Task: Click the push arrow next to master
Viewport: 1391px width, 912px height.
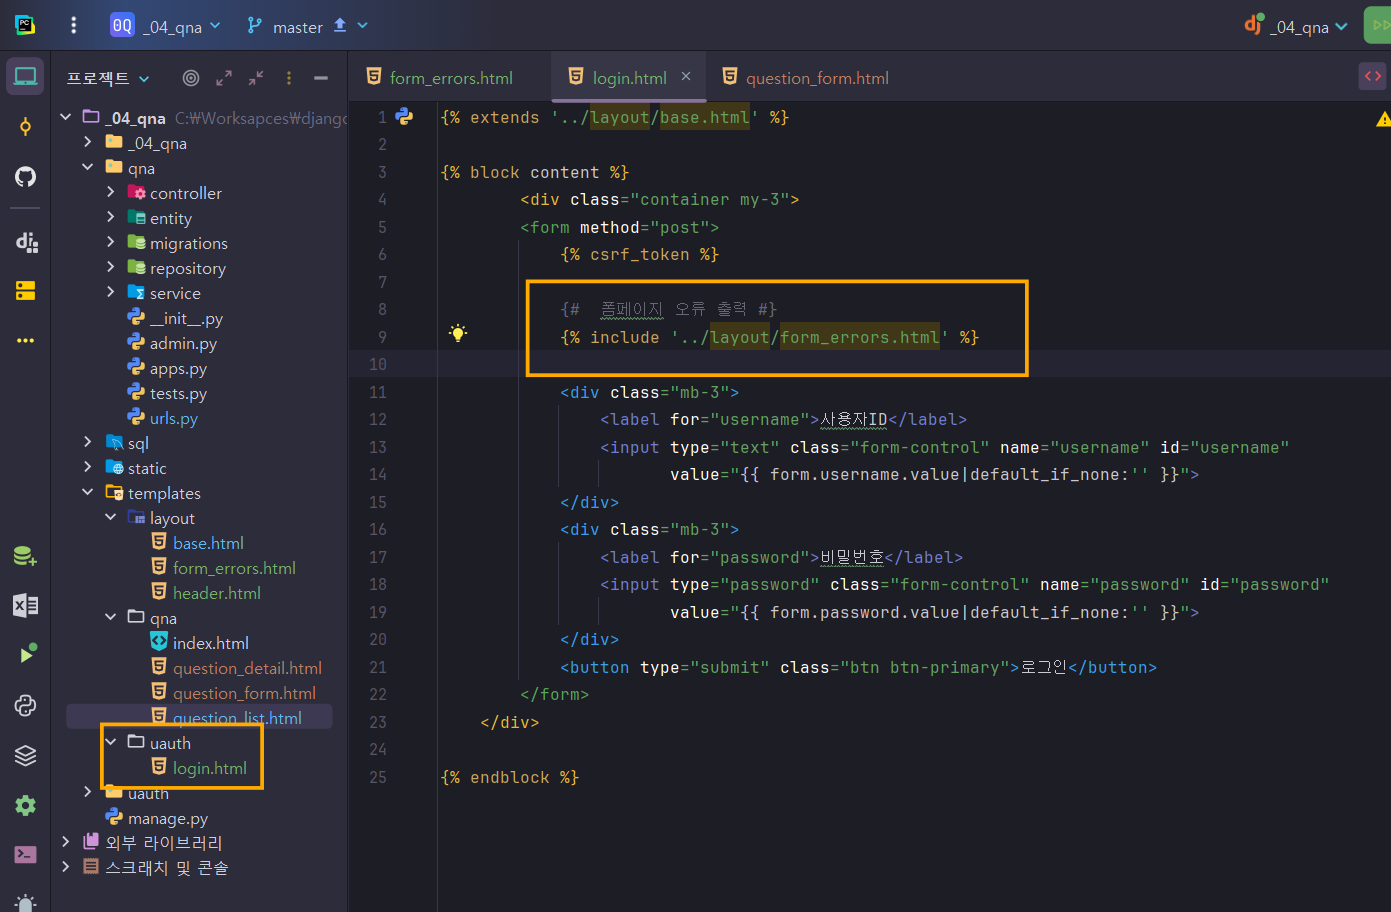Action: pos(340,25)
